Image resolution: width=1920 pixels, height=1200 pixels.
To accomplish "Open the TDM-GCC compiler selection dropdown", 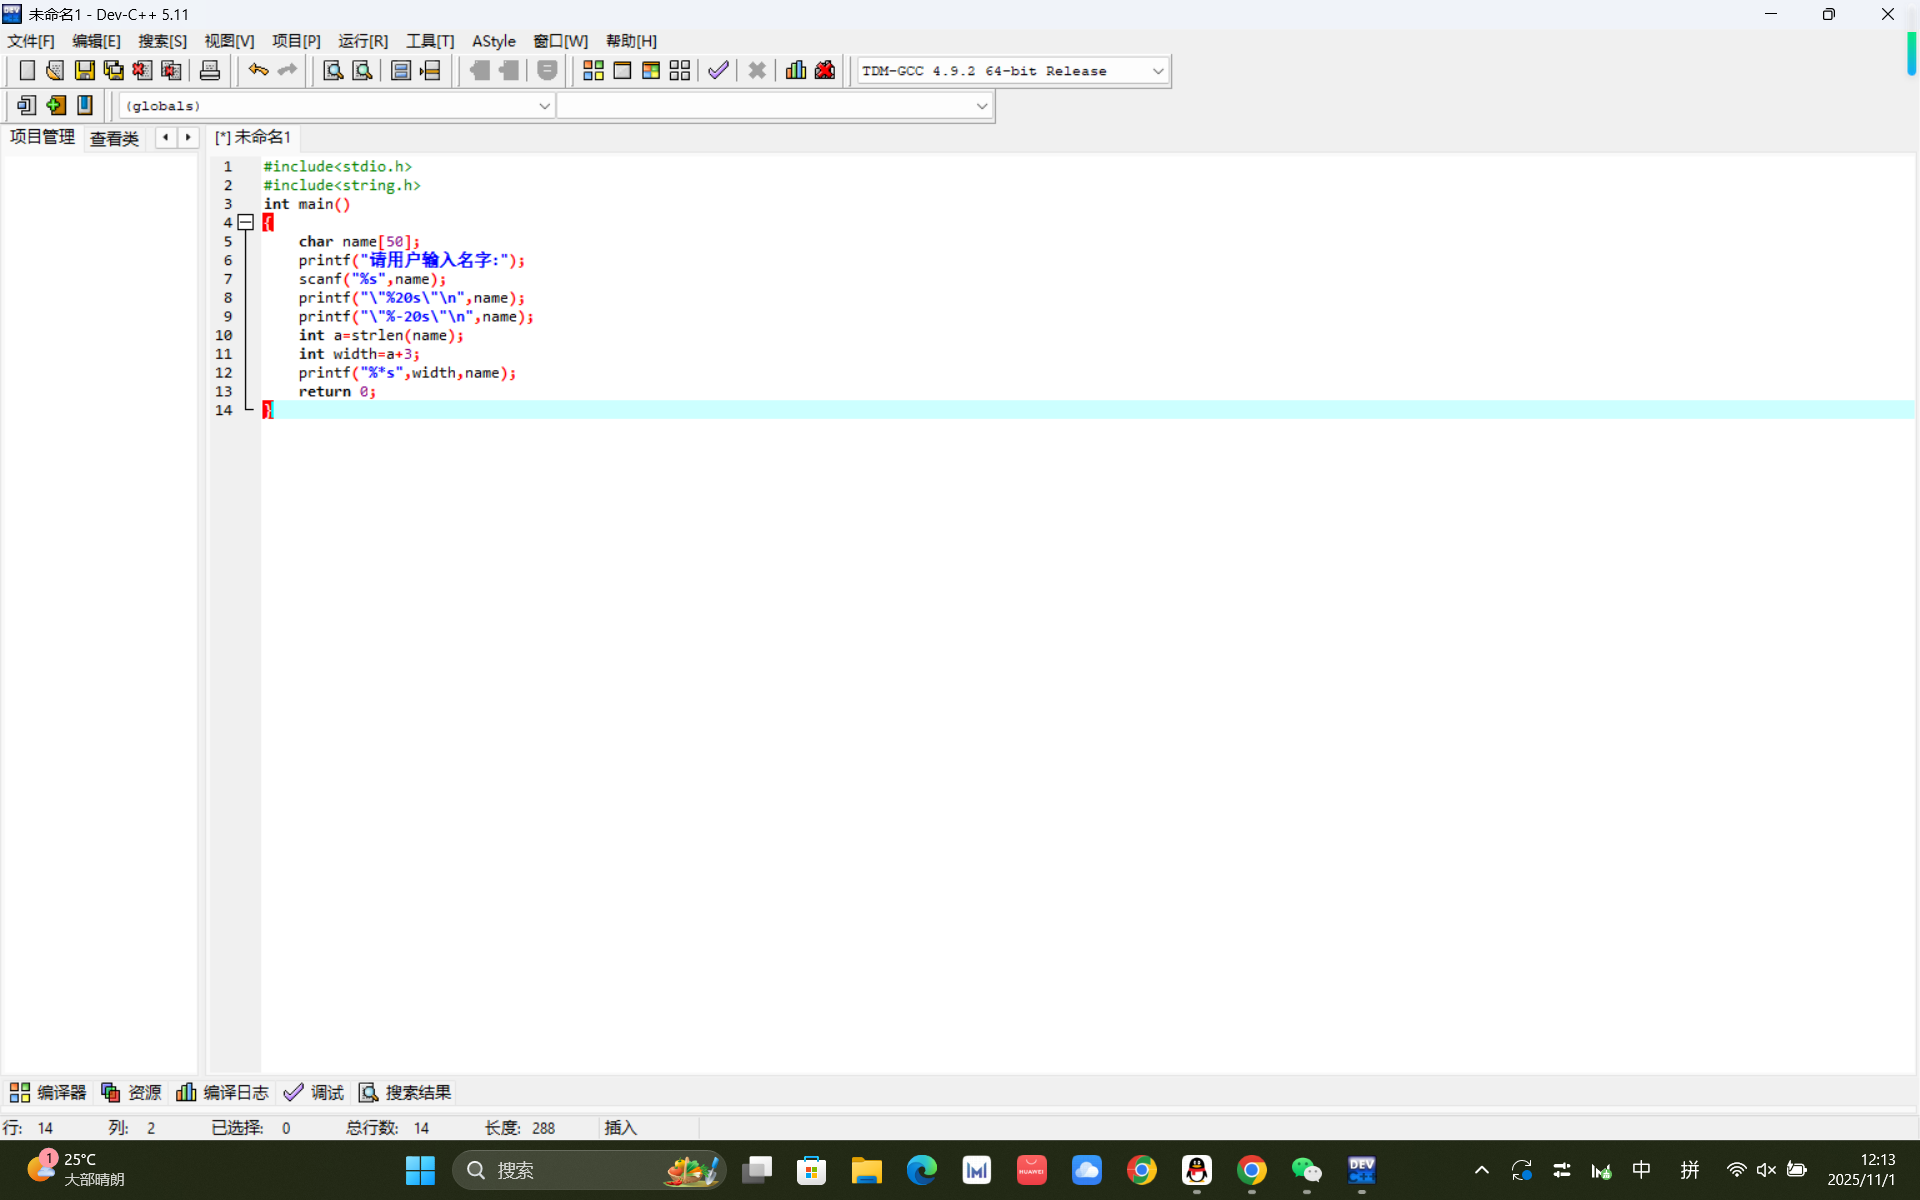I will (x=1157, y=71).
